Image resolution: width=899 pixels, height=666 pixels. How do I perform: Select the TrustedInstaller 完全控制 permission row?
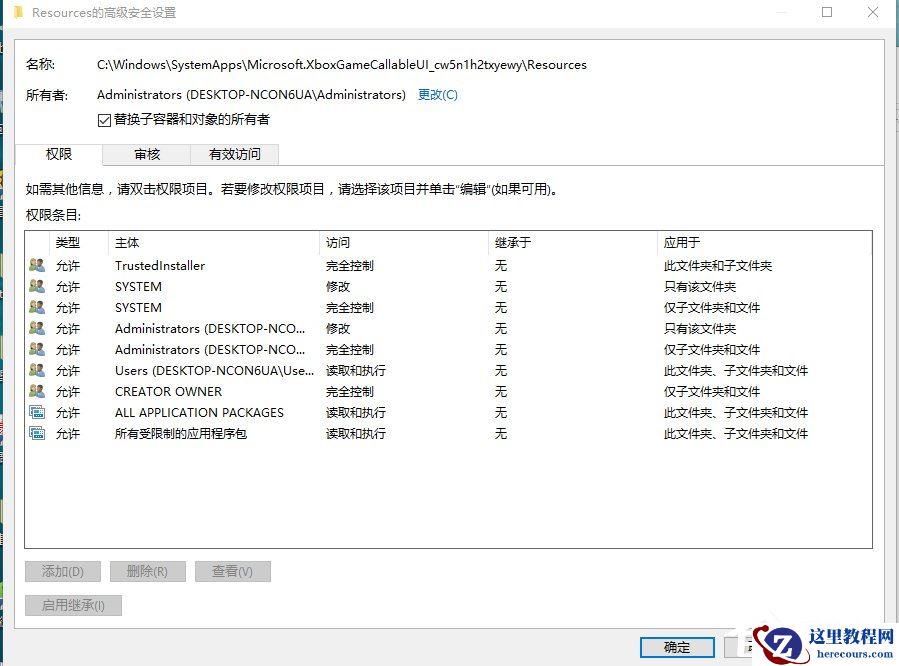click(300, 265)
